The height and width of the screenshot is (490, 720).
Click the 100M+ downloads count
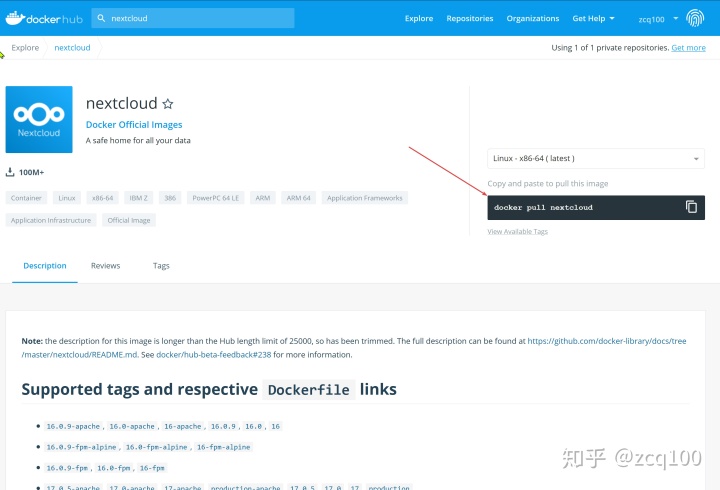(x=32, y=172)
